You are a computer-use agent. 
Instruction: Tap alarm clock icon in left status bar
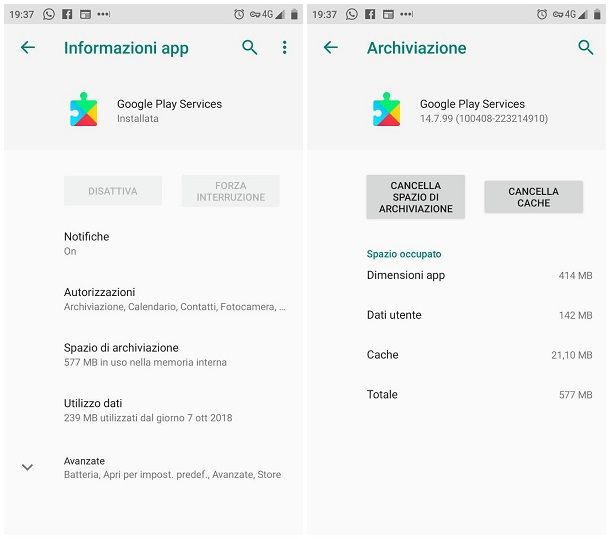click(x=239, y=14)
